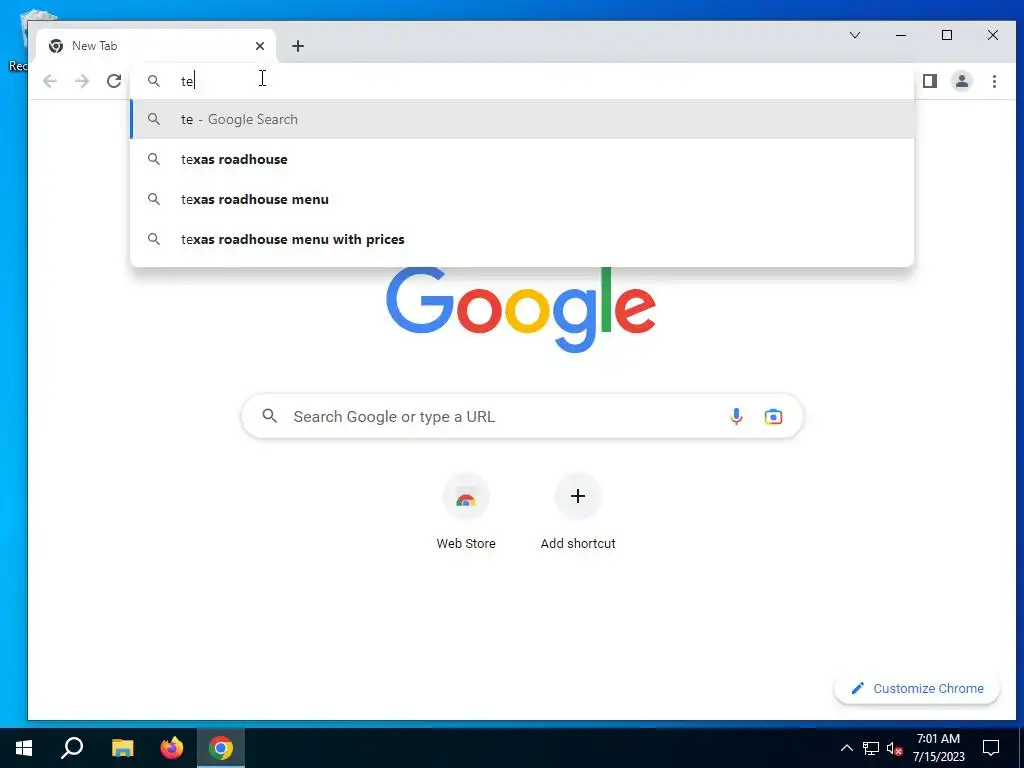This screenshot has height=768, width=1024.
Task: Launch Firefox from the taskbar
Action: tap(172, 748)
